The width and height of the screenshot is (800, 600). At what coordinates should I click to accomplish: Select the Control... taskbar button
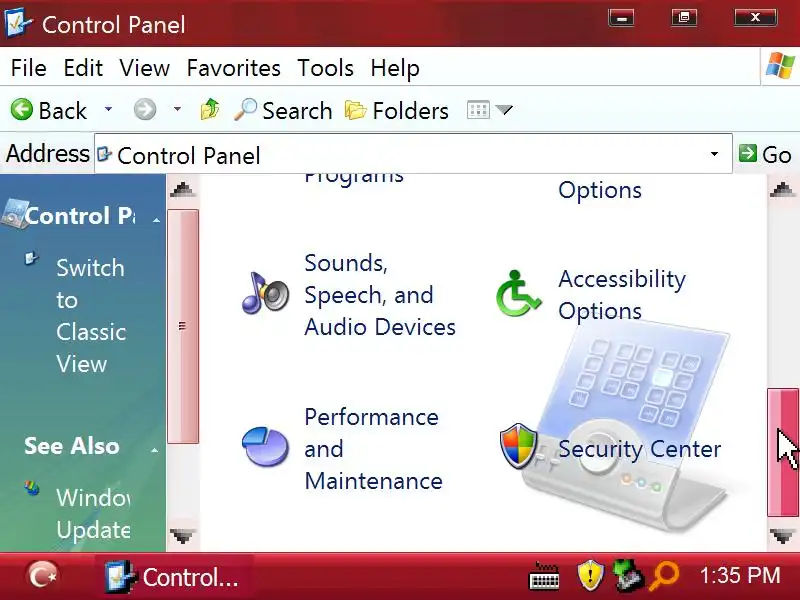pyautogui.click(x=172, y=577)
